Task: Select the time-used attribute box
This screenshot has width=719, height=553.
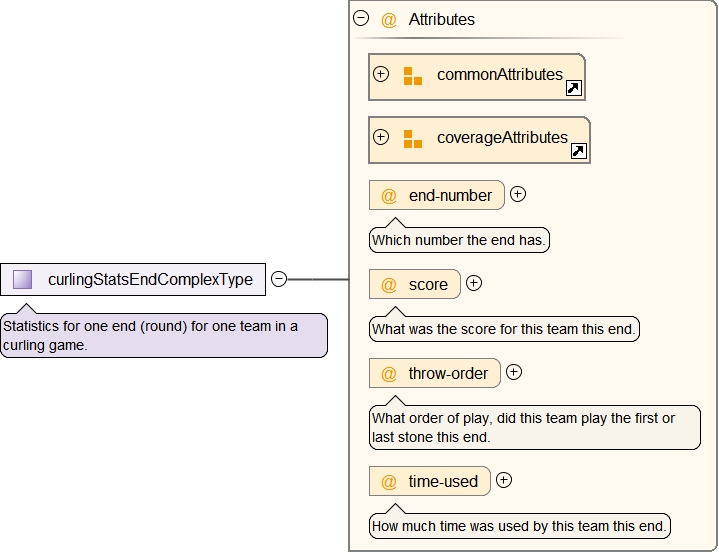Action: [x=431, y=481]
